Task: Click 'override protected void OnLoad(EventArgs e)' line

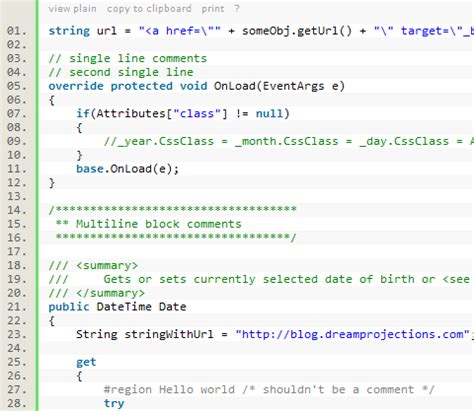Action: 197,86
